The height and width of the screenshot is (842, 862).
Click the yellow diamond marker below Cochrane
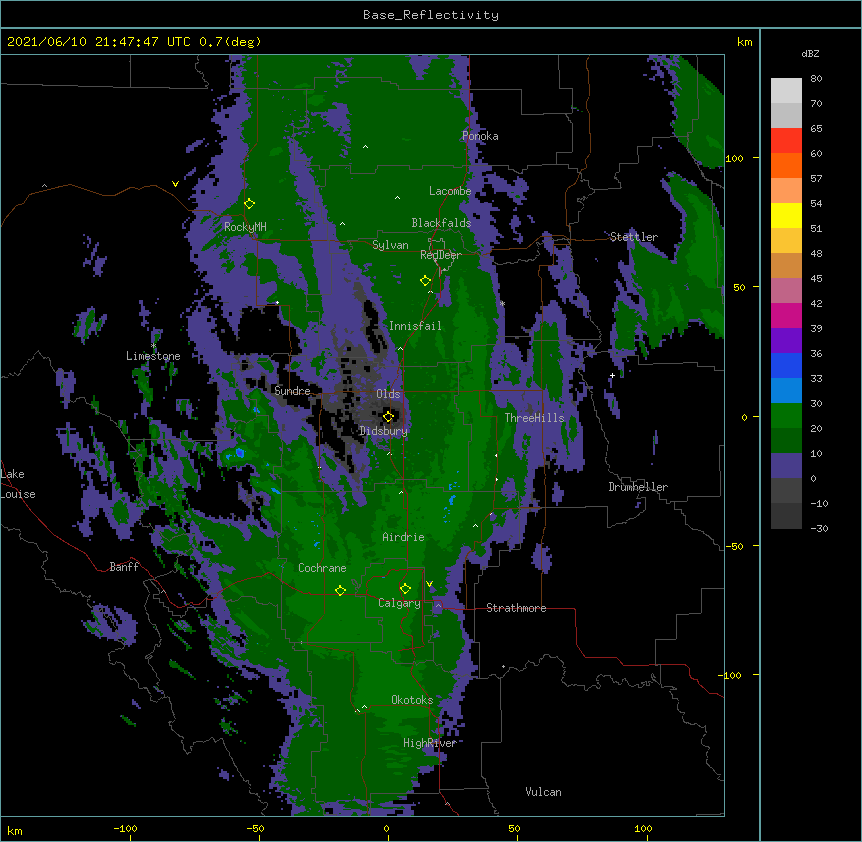(x=340, y=591)
